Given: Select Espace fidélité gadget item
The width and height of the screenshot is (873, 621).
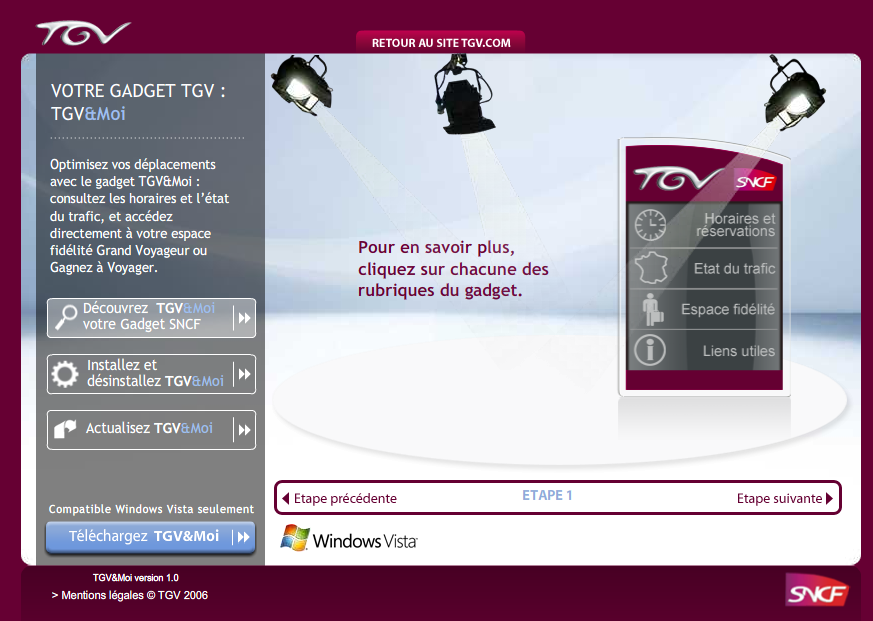Looking at the screenshot, I should pyautogui.click(x=727, y=310).
